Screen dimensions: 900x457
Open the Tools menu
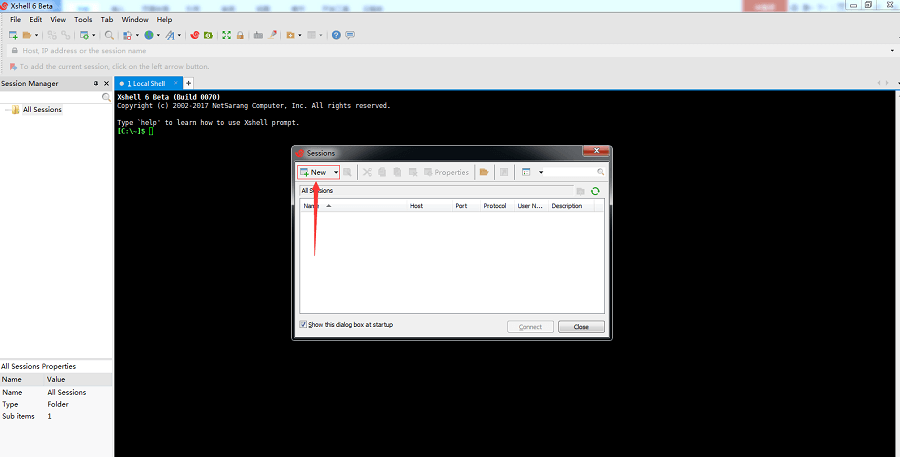point(83,20)
